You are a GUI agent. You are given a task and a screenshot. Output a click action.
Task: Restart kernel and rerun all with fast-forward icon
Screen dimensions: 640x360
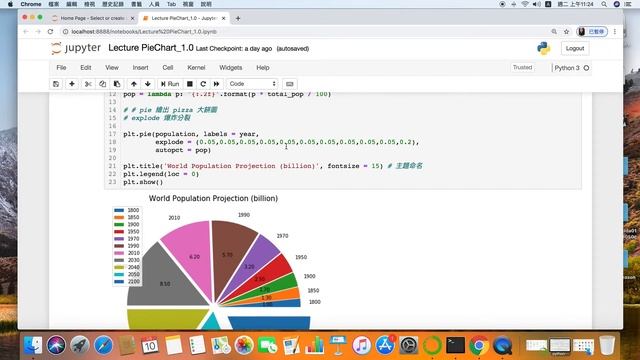(x=216, y=84)
